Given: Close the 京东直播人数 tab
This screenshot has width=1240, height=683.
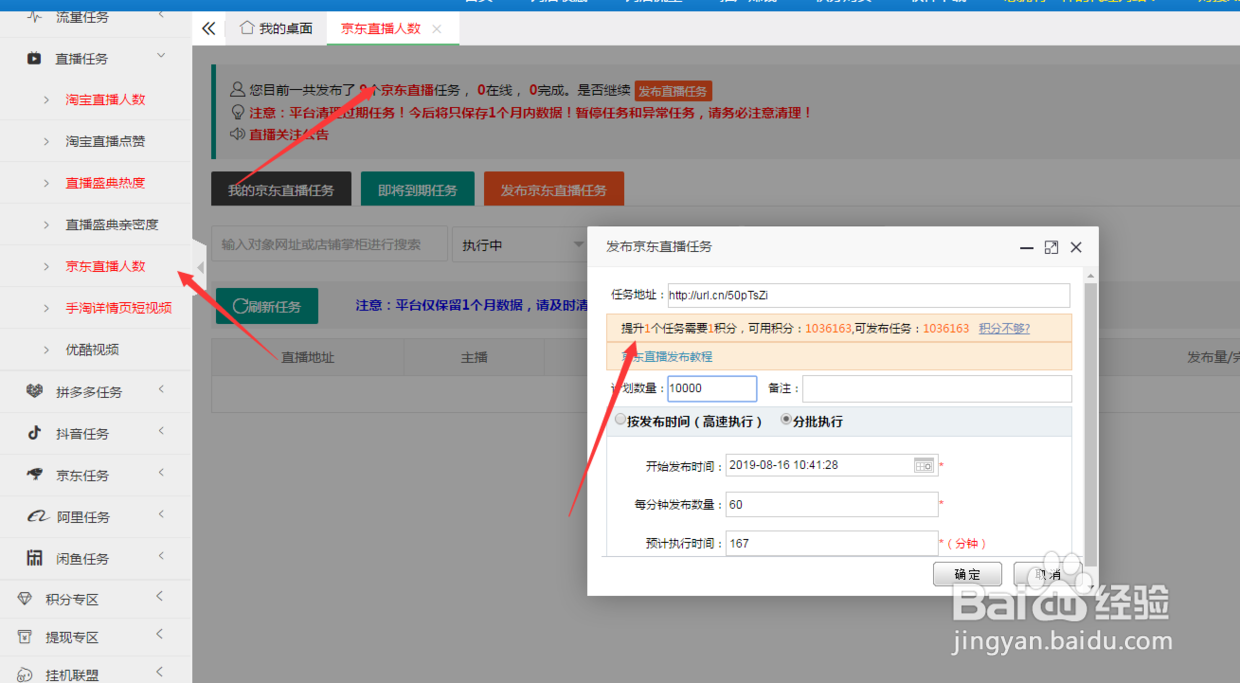Looking at the screenshot, I should [x=437, y=29].
